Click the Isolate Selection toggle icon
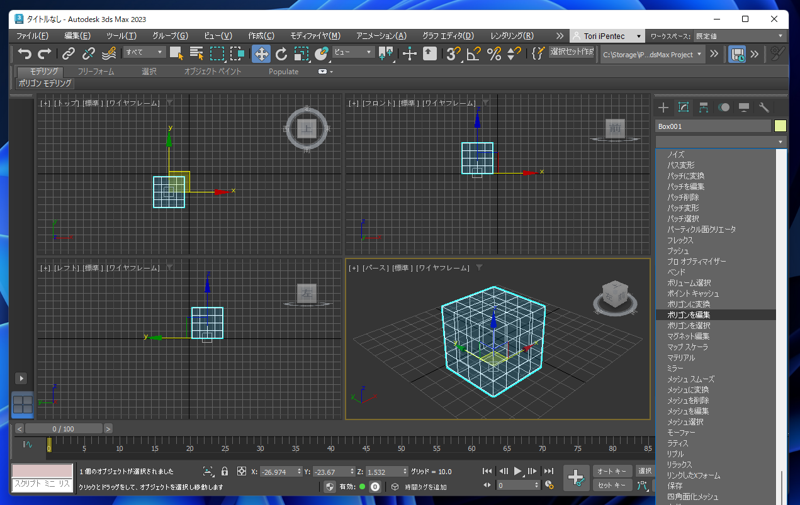Image resolution: width=800 pixels, height=505 pixels. click(208, 471)
